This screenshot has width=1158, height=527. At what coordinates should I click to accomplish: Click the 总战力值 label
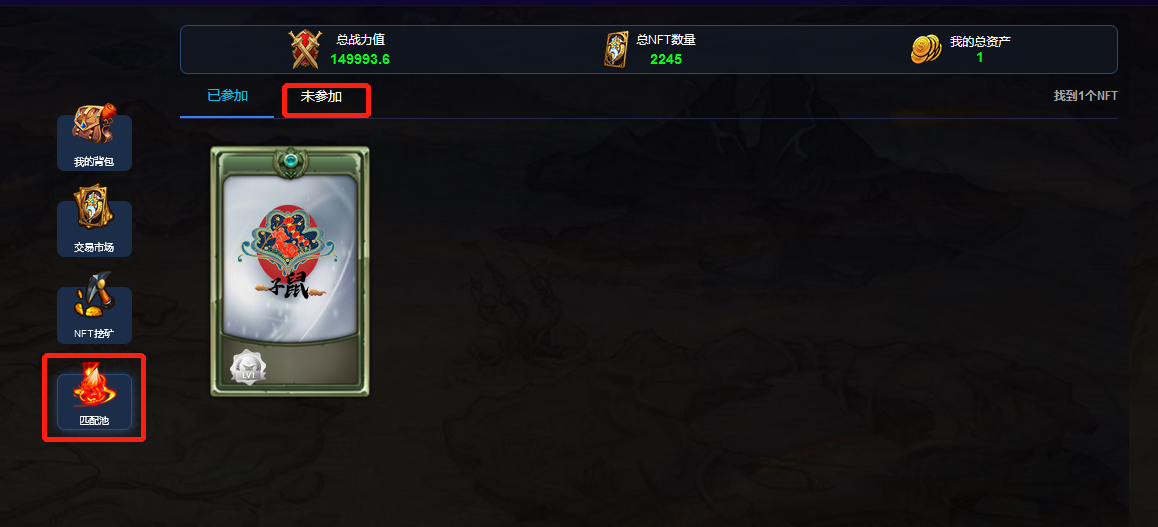click(360, 40)
